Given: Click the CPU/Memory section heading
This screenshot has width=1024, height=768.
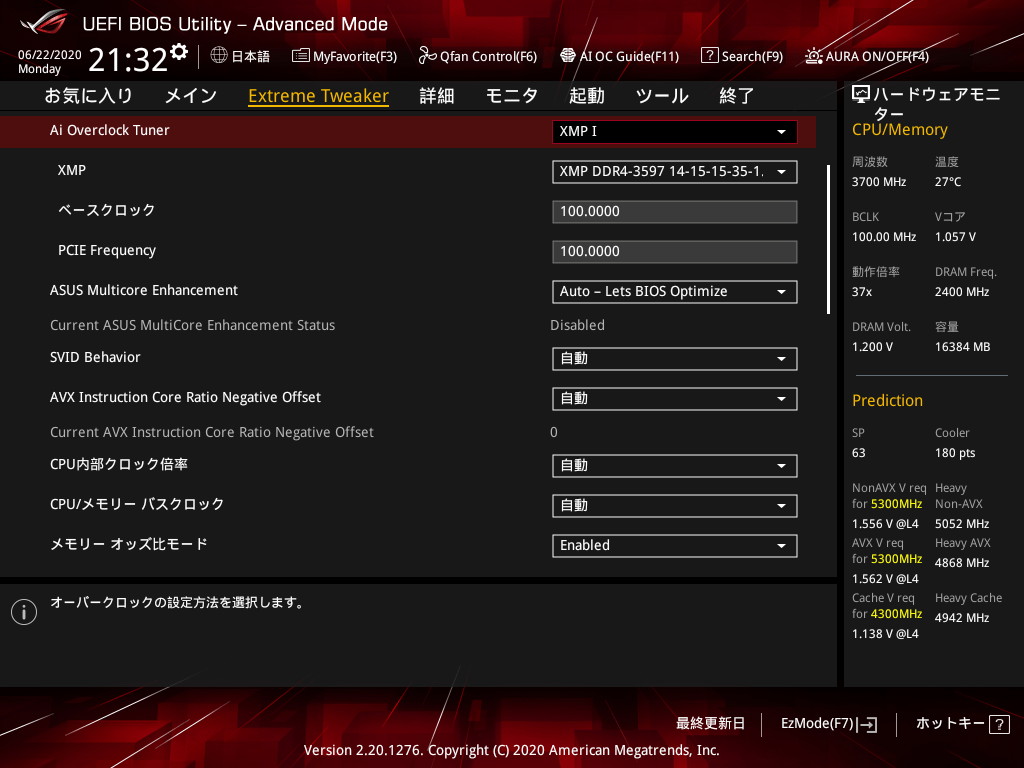Looking at the screenshot, I should (x=899, y=130).
